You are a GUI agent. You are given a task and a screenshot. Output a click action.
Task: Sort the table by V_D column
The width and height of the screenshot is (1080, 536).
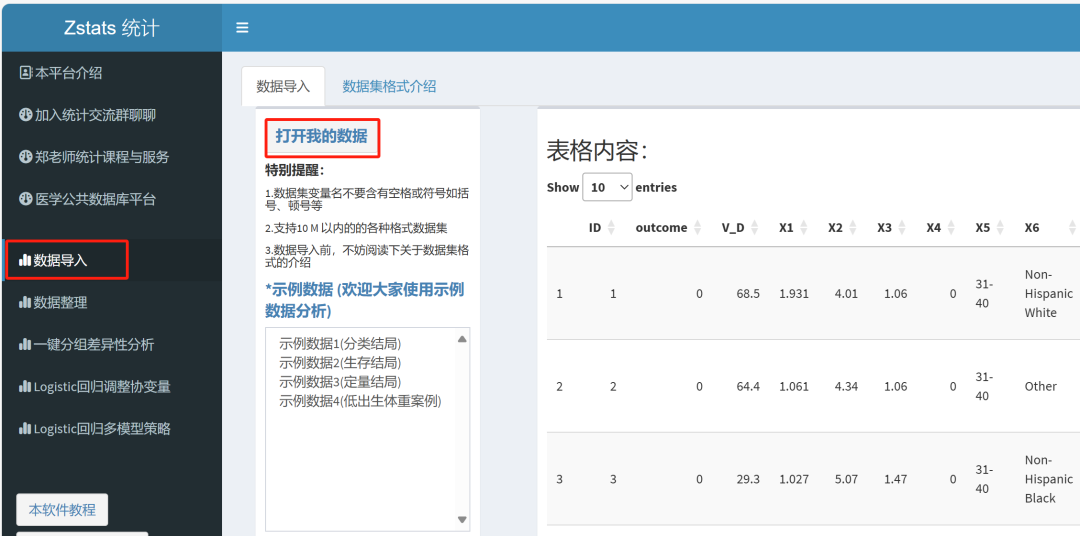740,227
